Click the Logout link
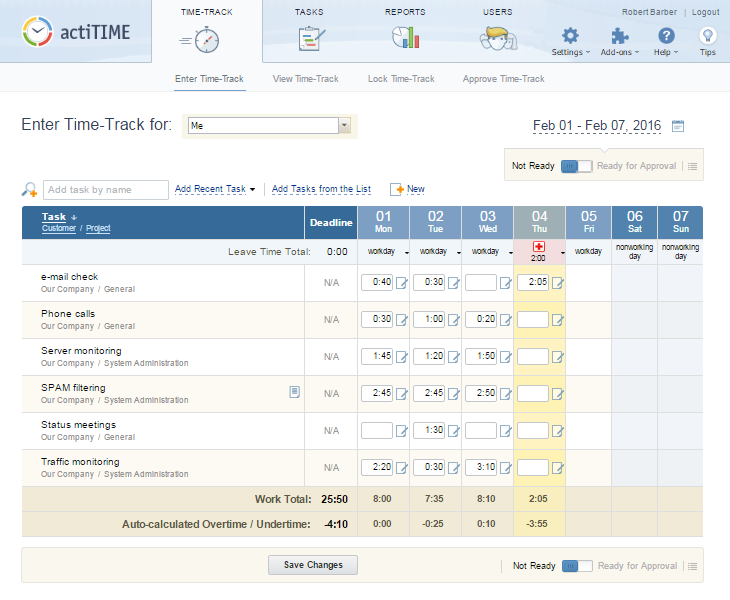 (705, 12)
